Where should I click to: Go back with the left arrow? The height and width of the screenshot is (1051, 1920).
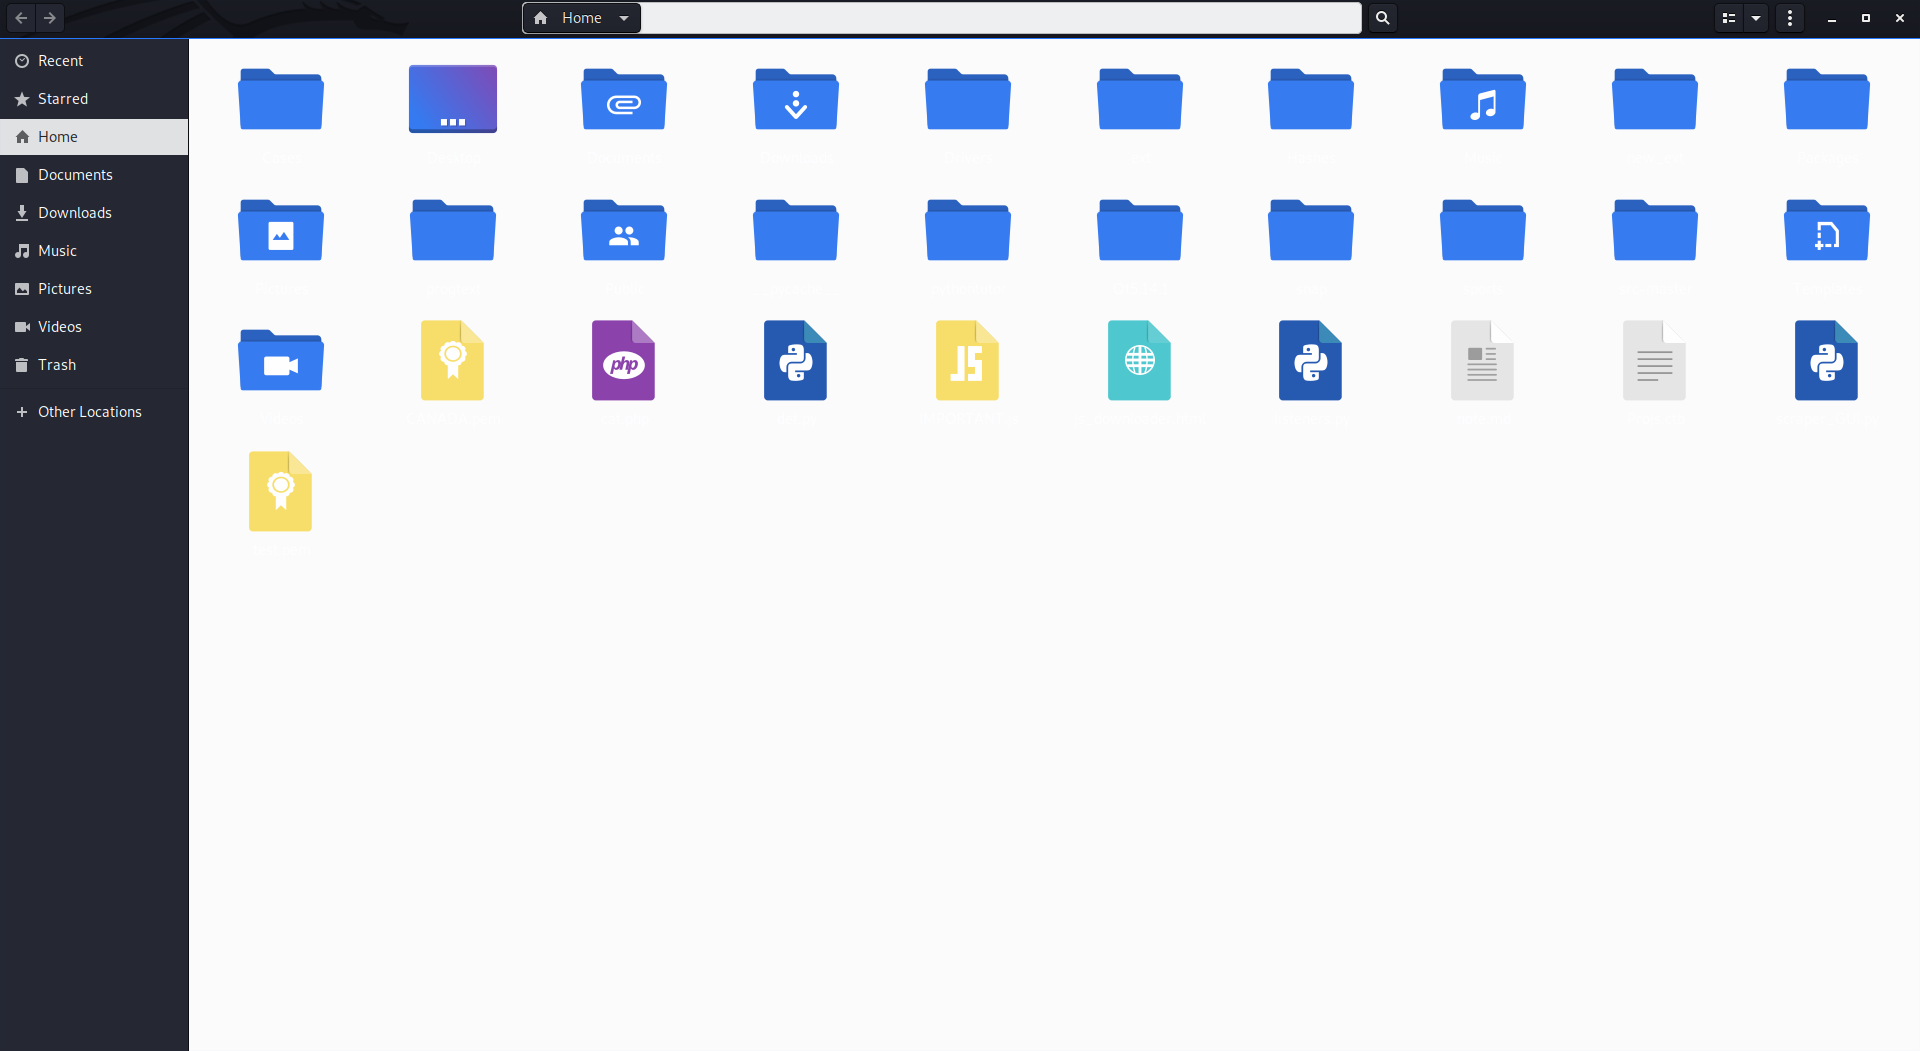(x=21, y=18)
